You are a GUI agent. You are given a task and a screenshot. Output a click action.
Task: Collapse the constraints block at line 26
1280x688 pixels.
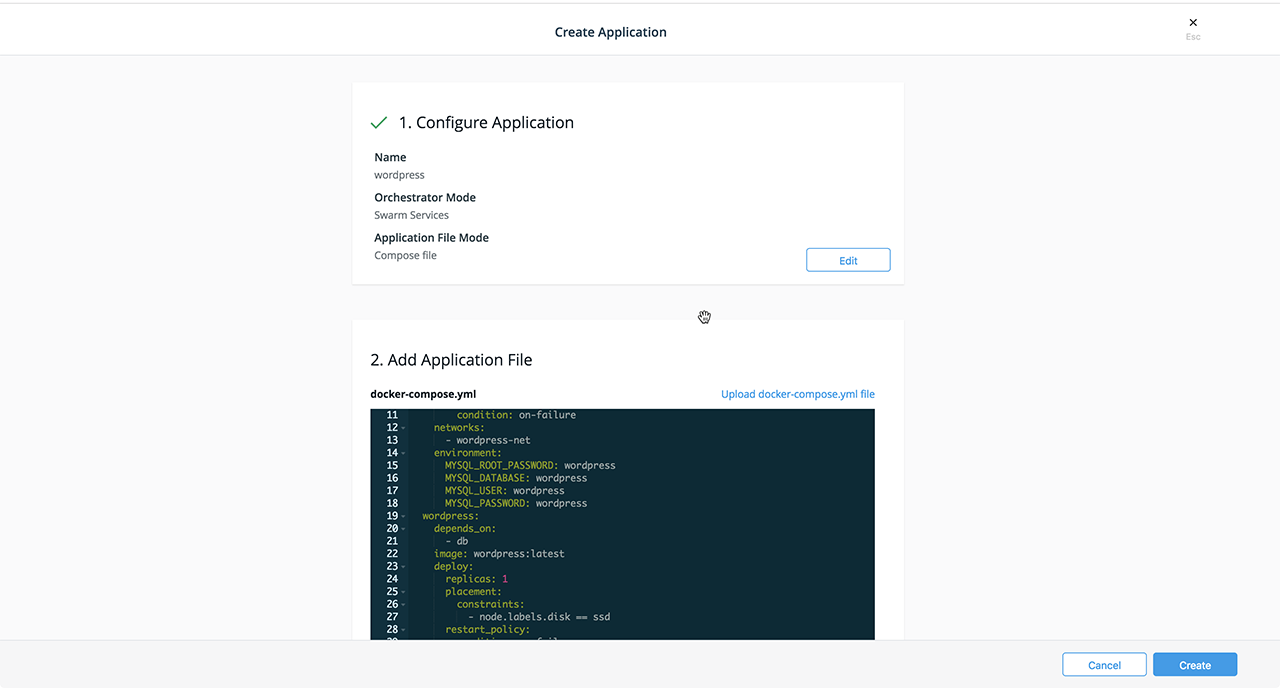pyautogui.click(x=404, y=605)
